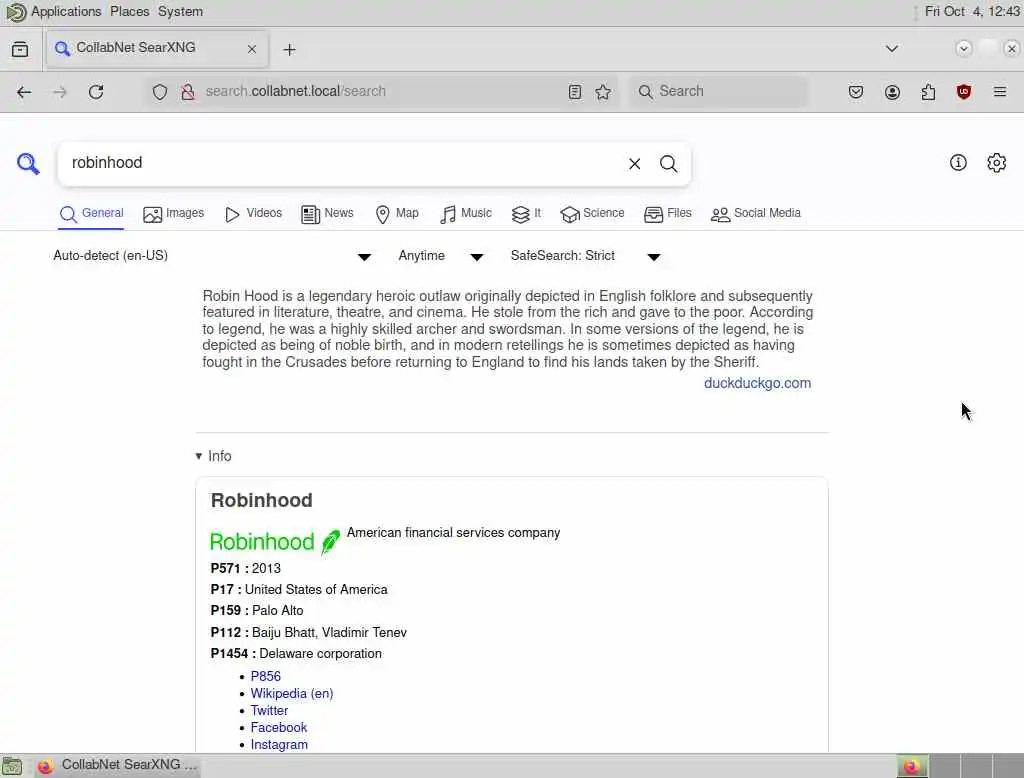Open the About info icon

pyautogui.click(x=958, y=163)
